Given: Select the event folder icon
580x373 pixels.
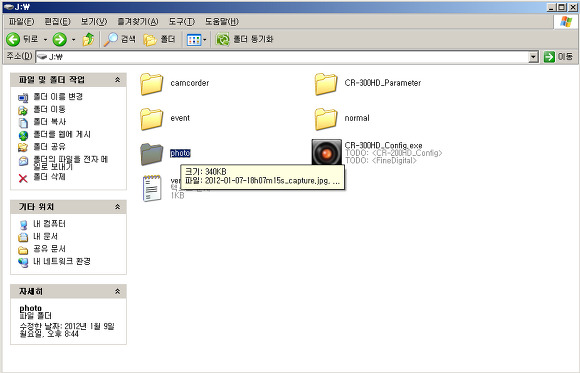Looking at the screenshot, I should click(x=152, y=119).
